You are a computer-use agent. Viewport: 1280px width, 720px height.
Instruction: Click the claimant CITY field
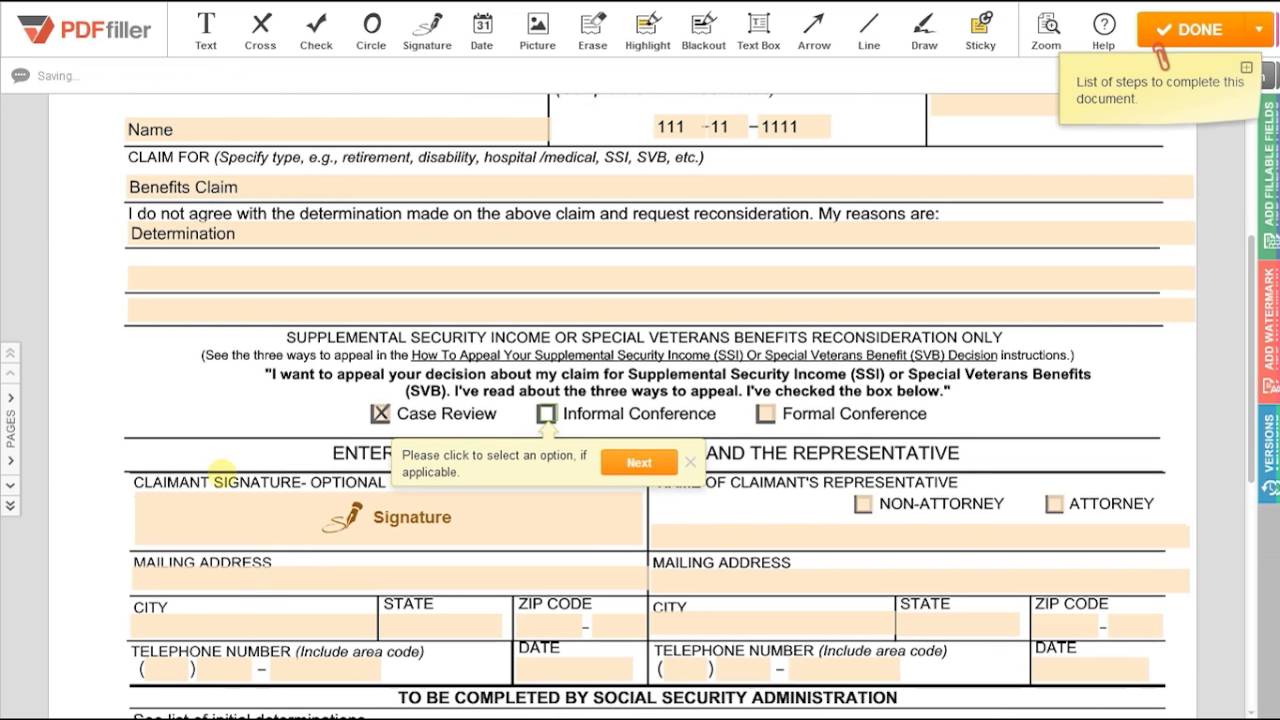[x=252, y=627]
